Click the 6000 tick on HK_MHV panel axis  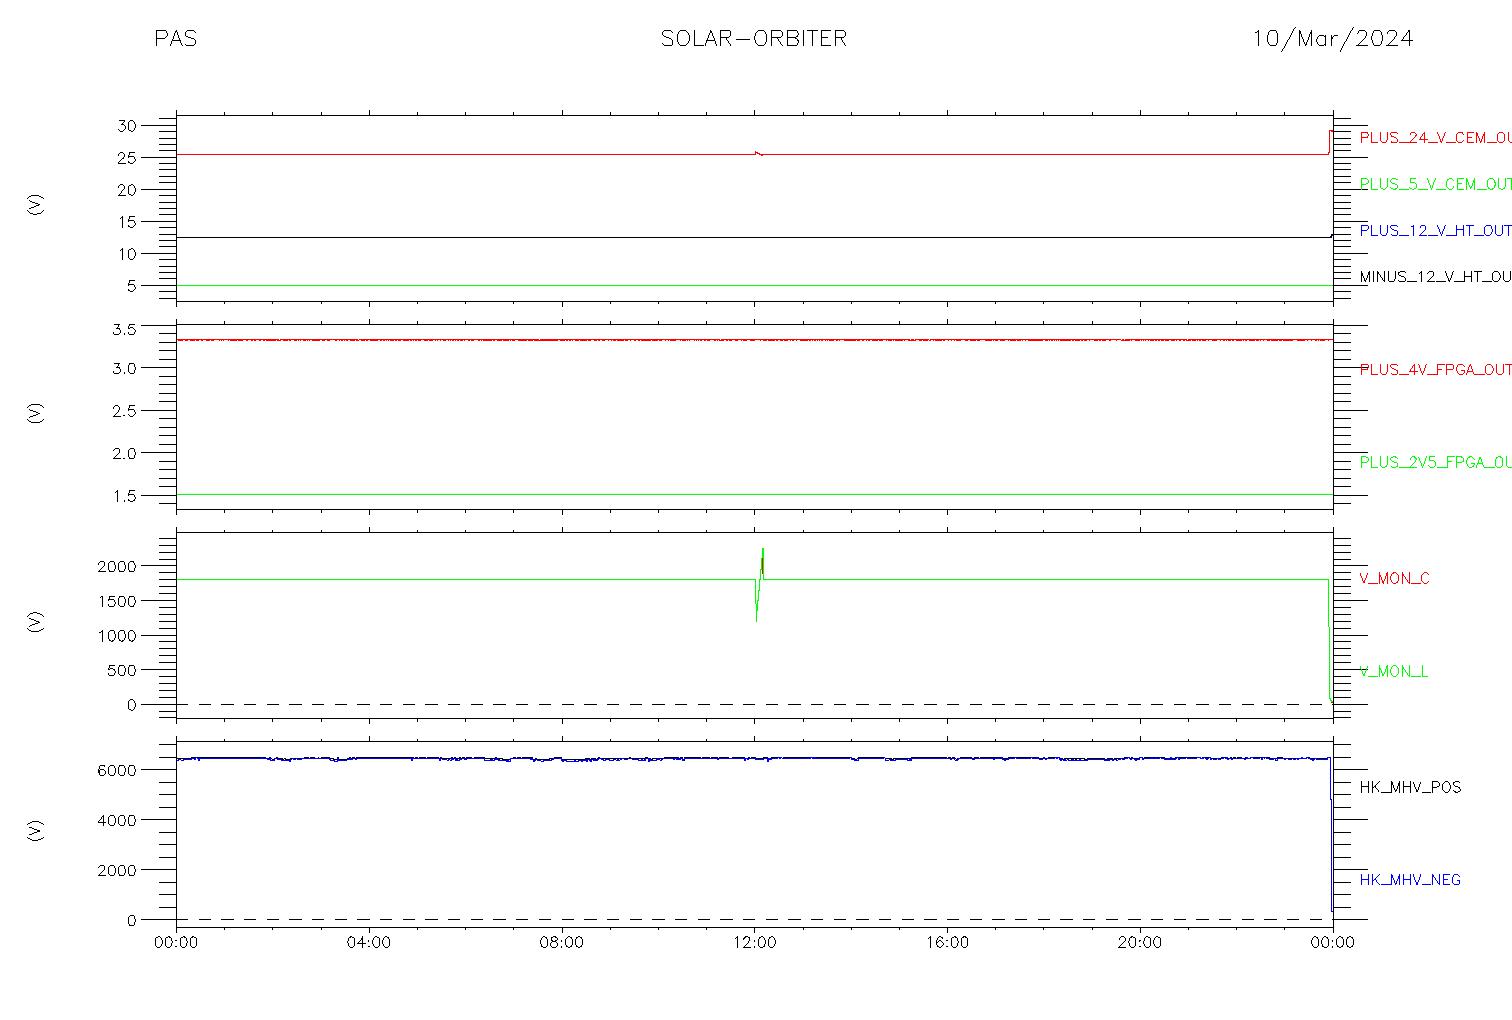pyautogui.click(x=117, y=771)
